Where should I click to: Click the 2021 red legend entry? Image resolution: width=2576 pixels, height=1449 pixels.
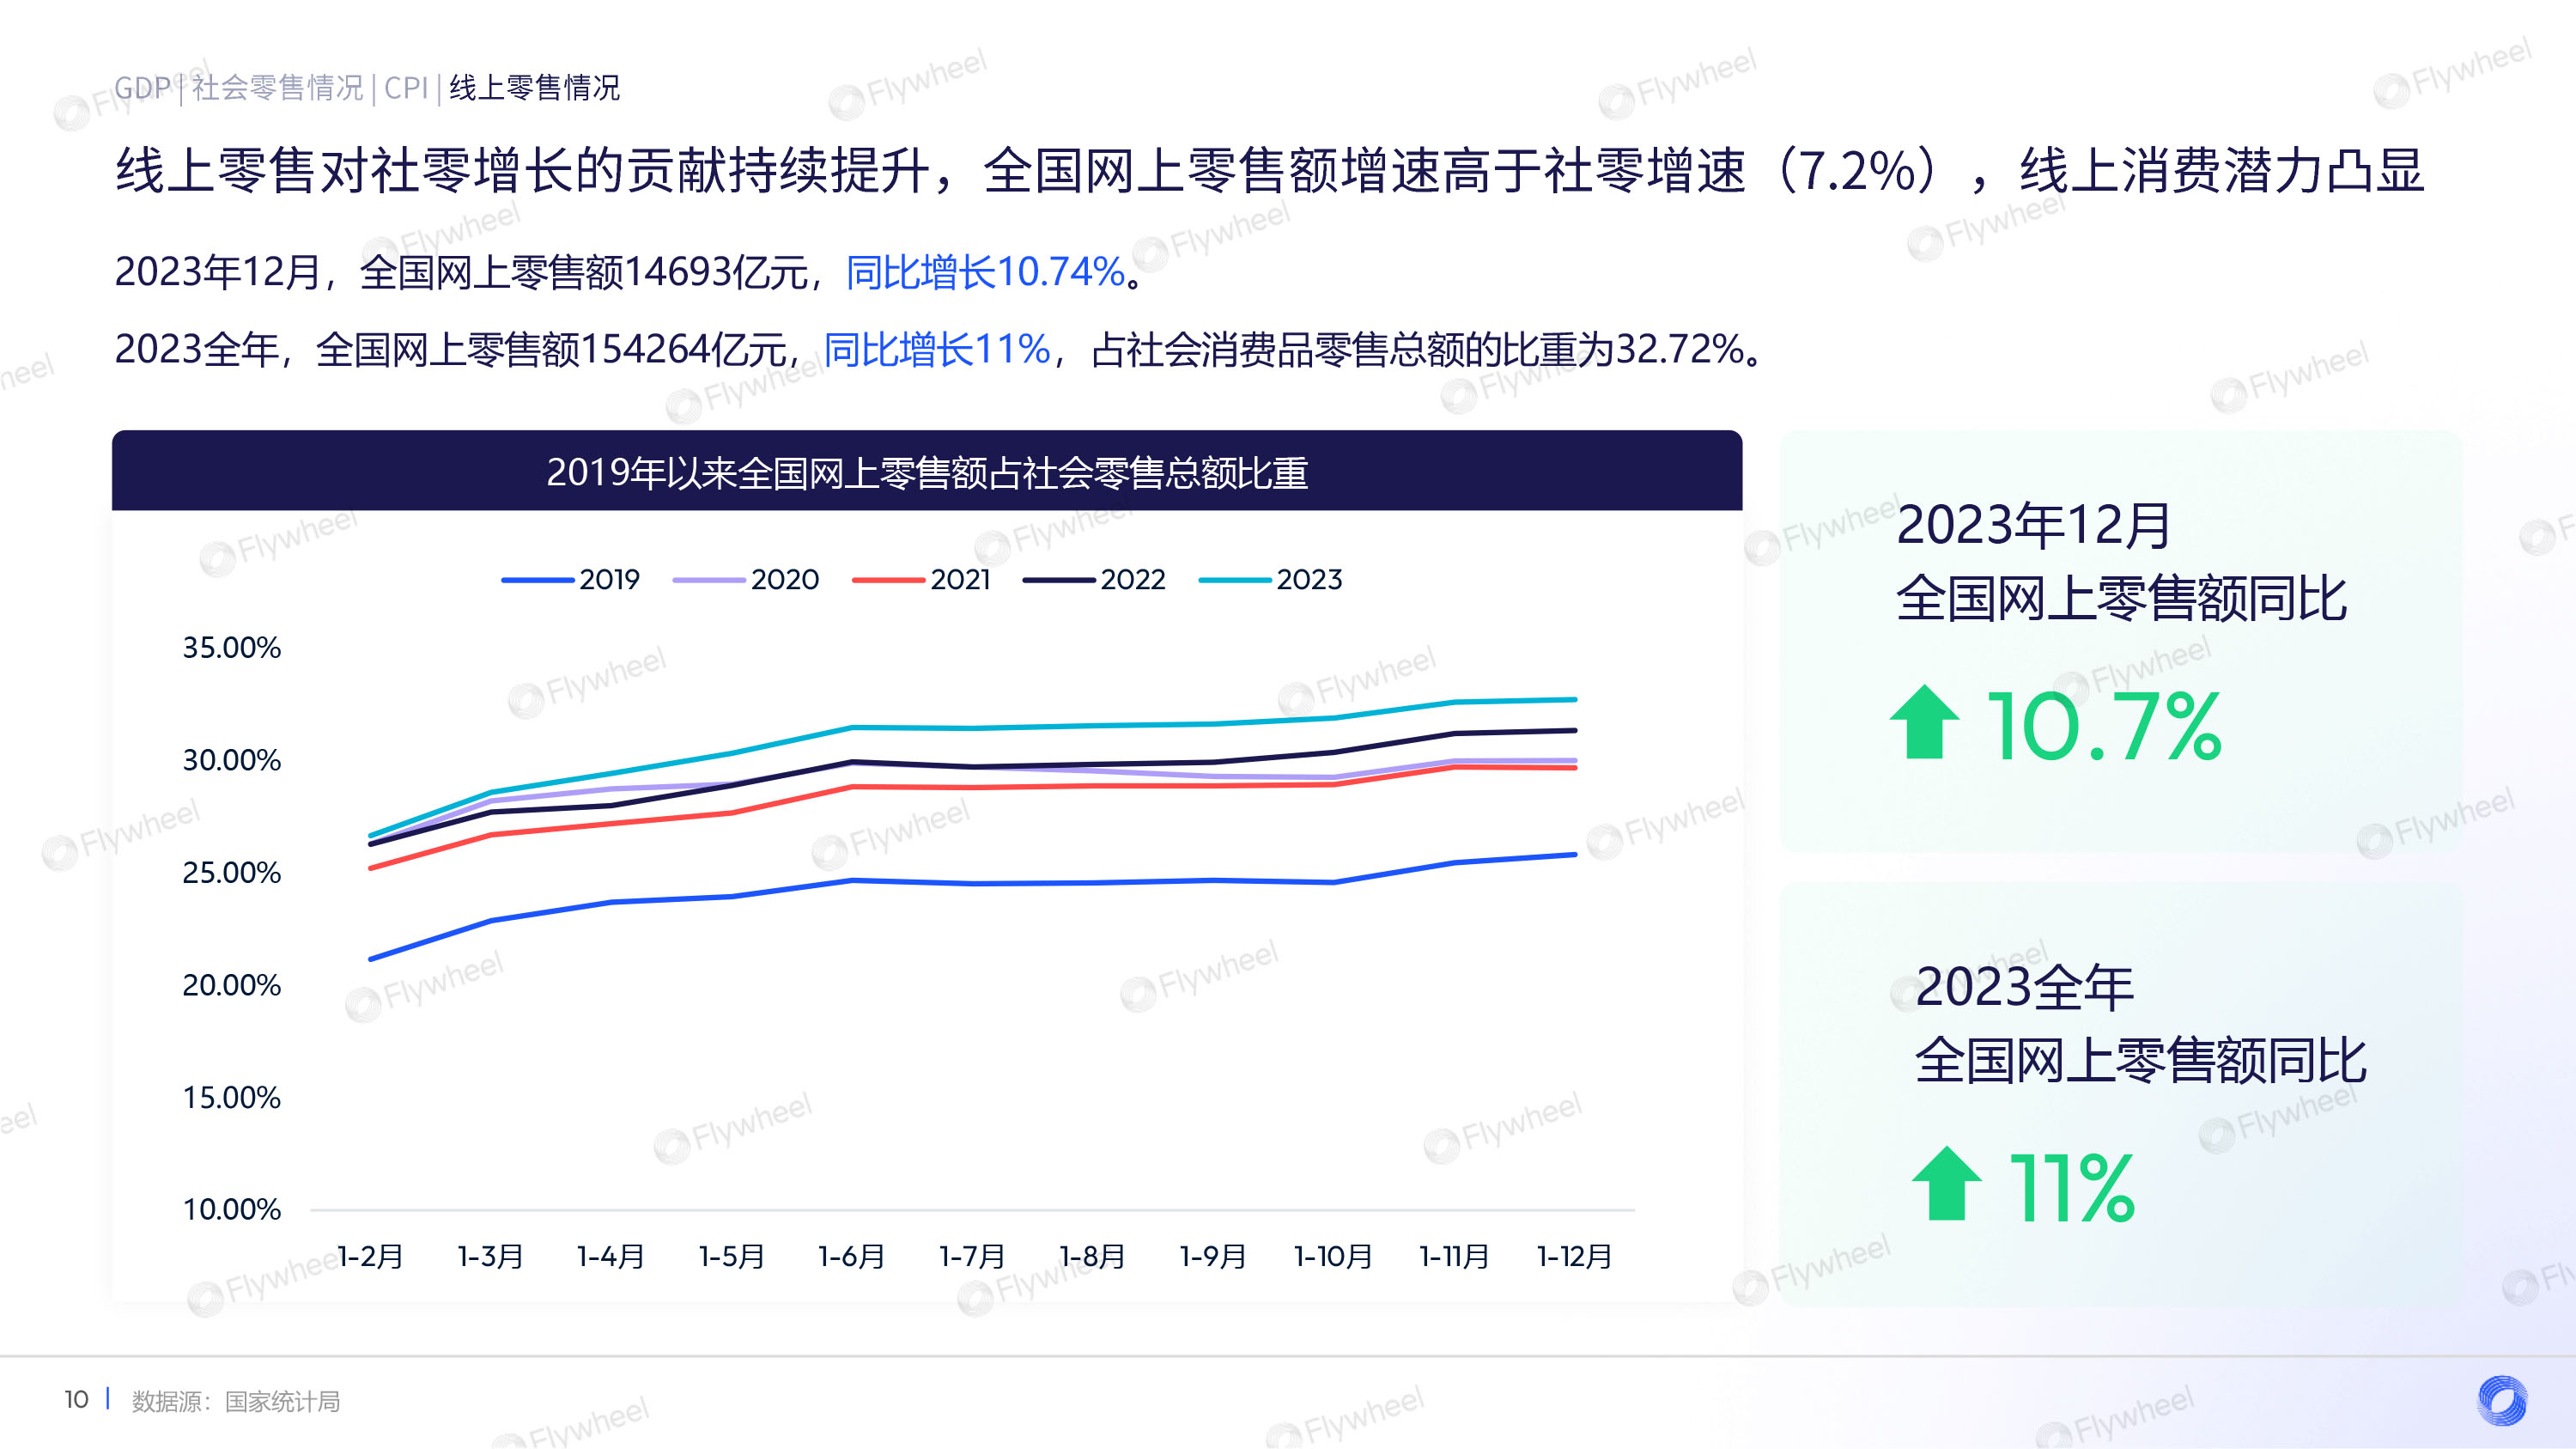coord(921,580)
